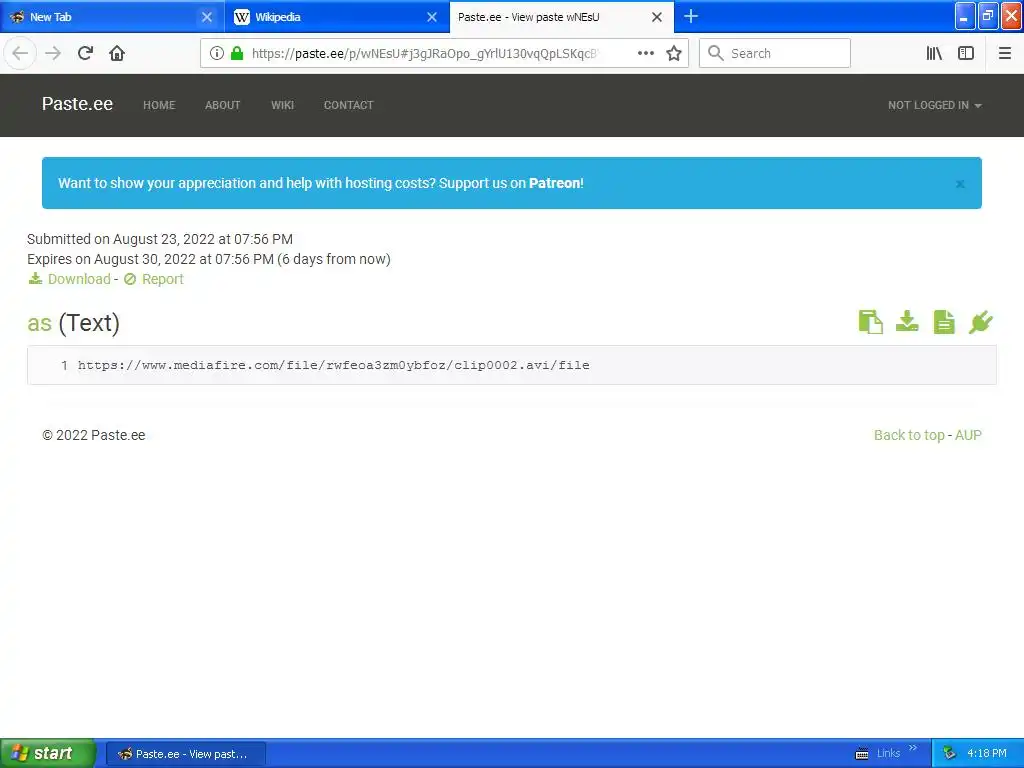Click the Download link under dates

point(69,279)
